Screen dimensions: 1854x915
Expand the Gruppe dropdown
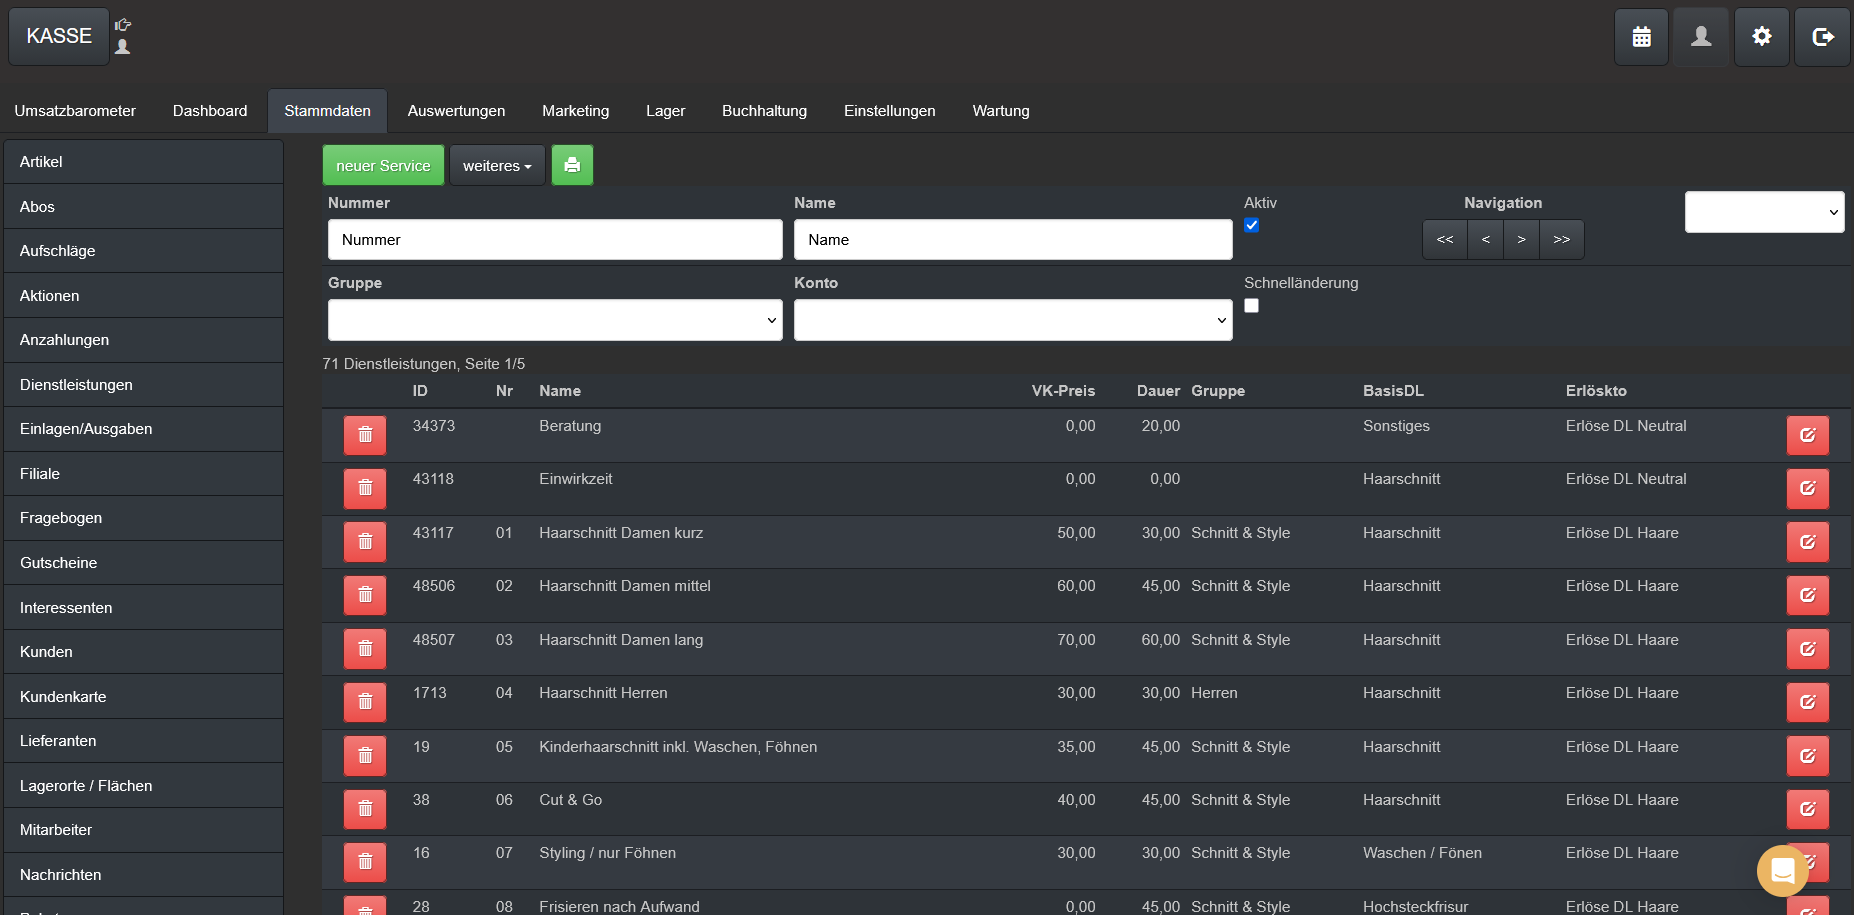click(555, 320)
